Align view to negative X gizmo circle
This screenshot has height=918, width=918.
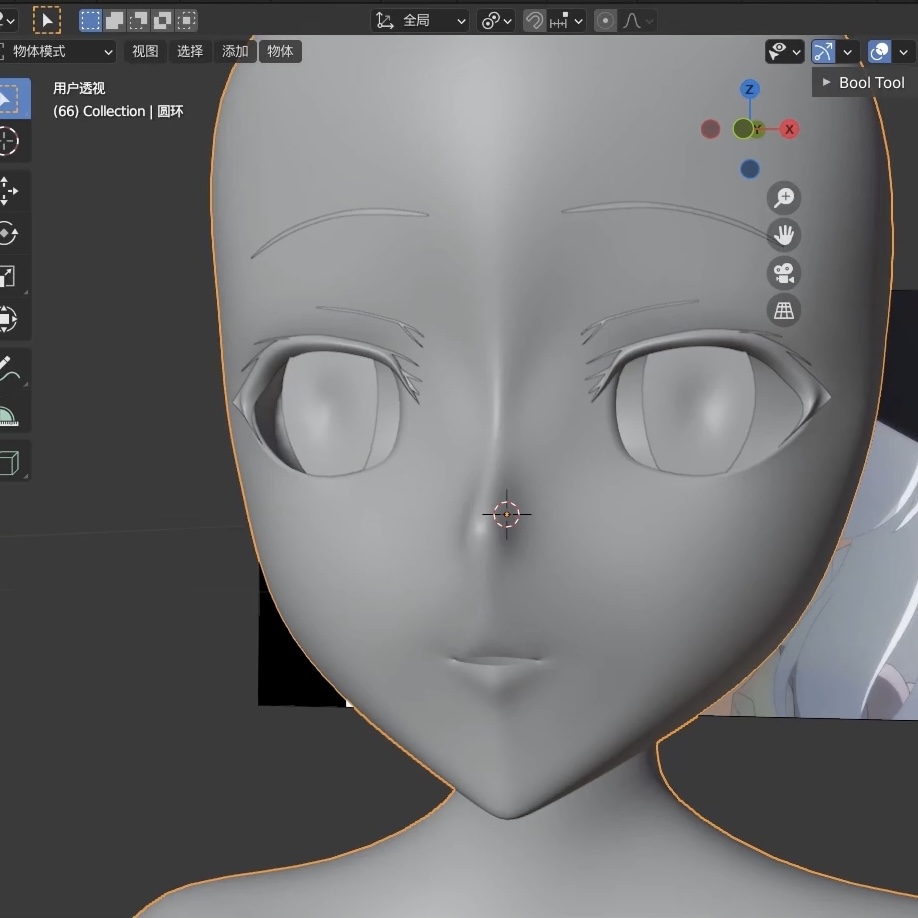click(710, 129)
